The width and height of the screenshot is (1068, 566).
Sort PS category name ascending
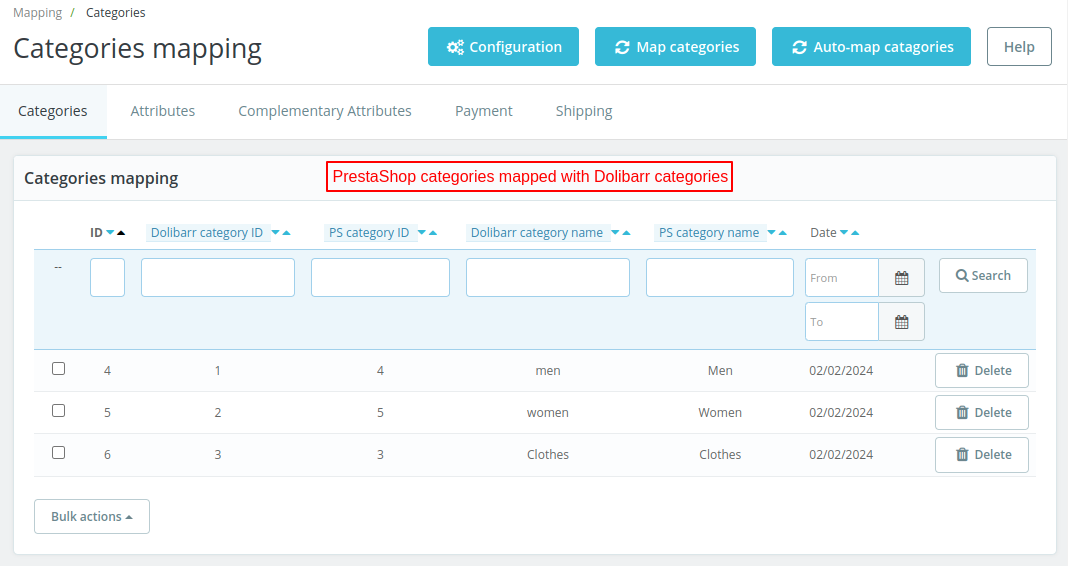pos(783,233)
